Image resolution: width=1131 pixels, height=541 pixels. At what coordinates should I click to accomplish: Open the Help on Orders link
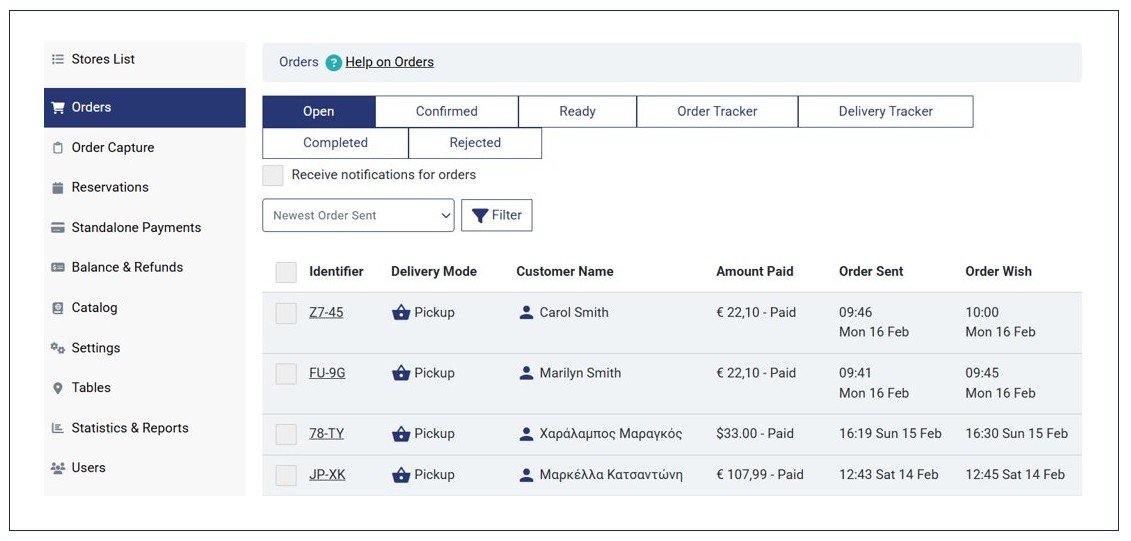pyautogui.click(x=390, y=63)
